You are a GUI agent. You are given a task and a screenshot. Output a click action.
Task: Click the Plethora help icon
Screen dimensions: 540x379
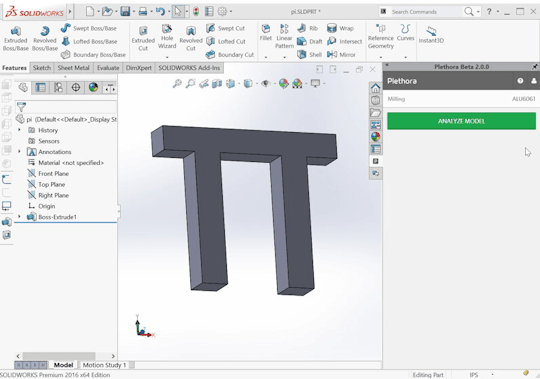pyautogui.click(x=520, y=81)
